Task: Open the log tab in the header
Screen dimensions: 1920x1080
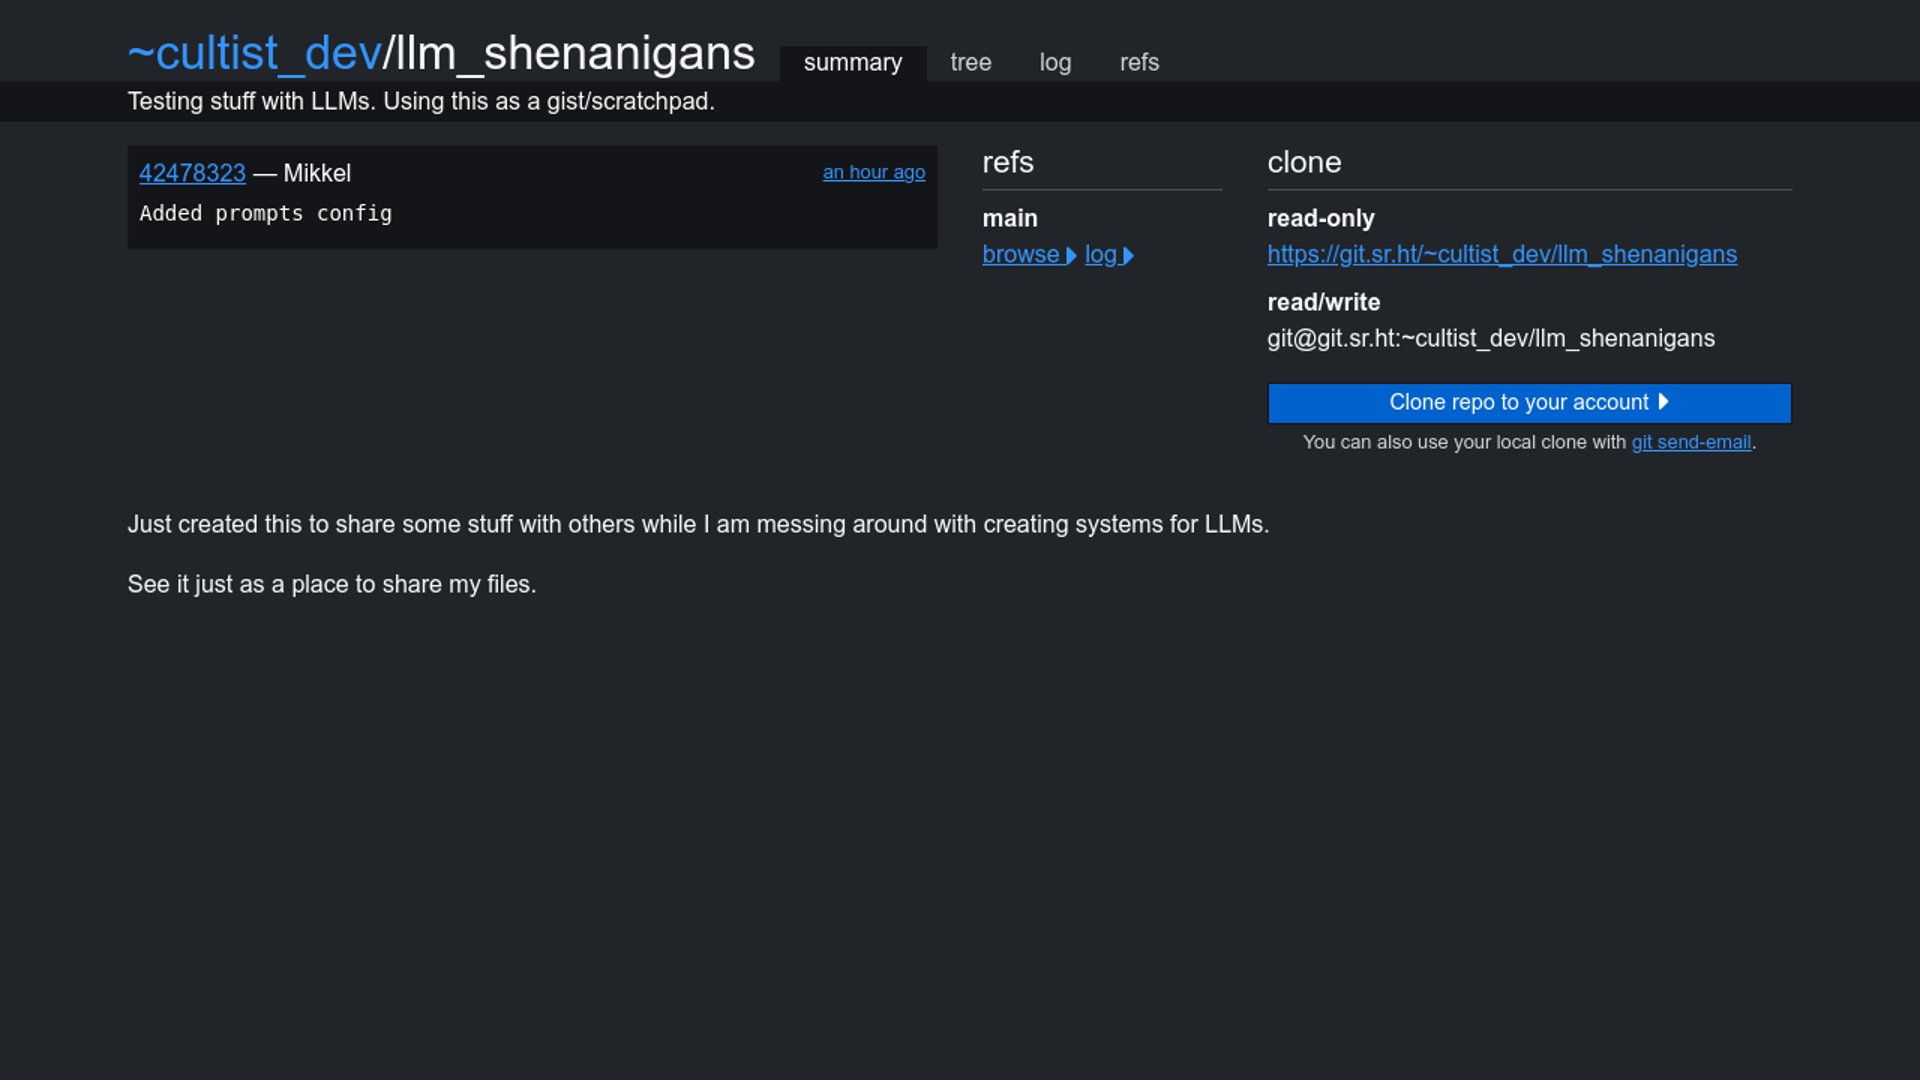Action: (x=1055, y=63)
